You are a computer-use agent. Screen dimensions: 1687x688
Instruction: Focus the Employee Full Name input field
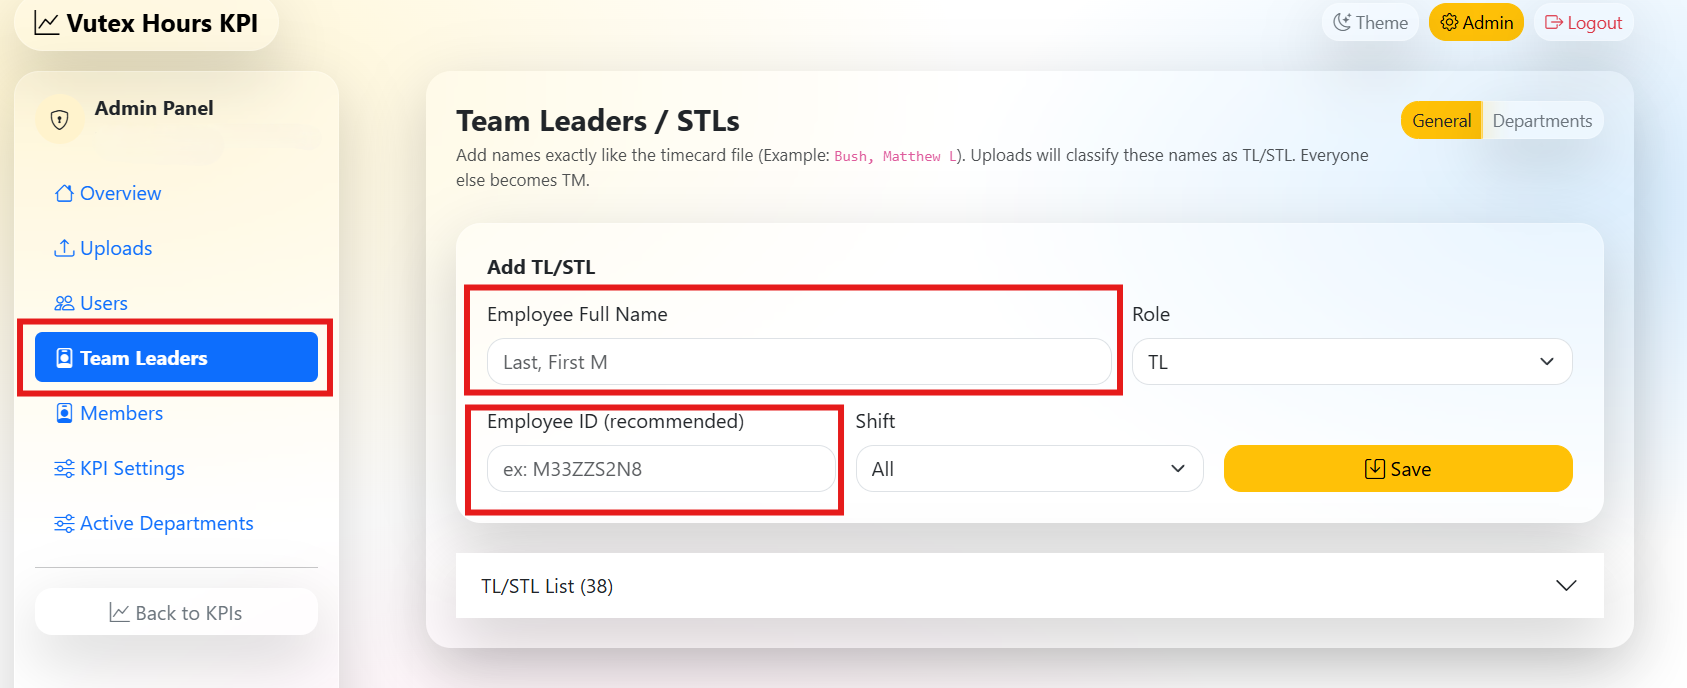tap(798, 362)
